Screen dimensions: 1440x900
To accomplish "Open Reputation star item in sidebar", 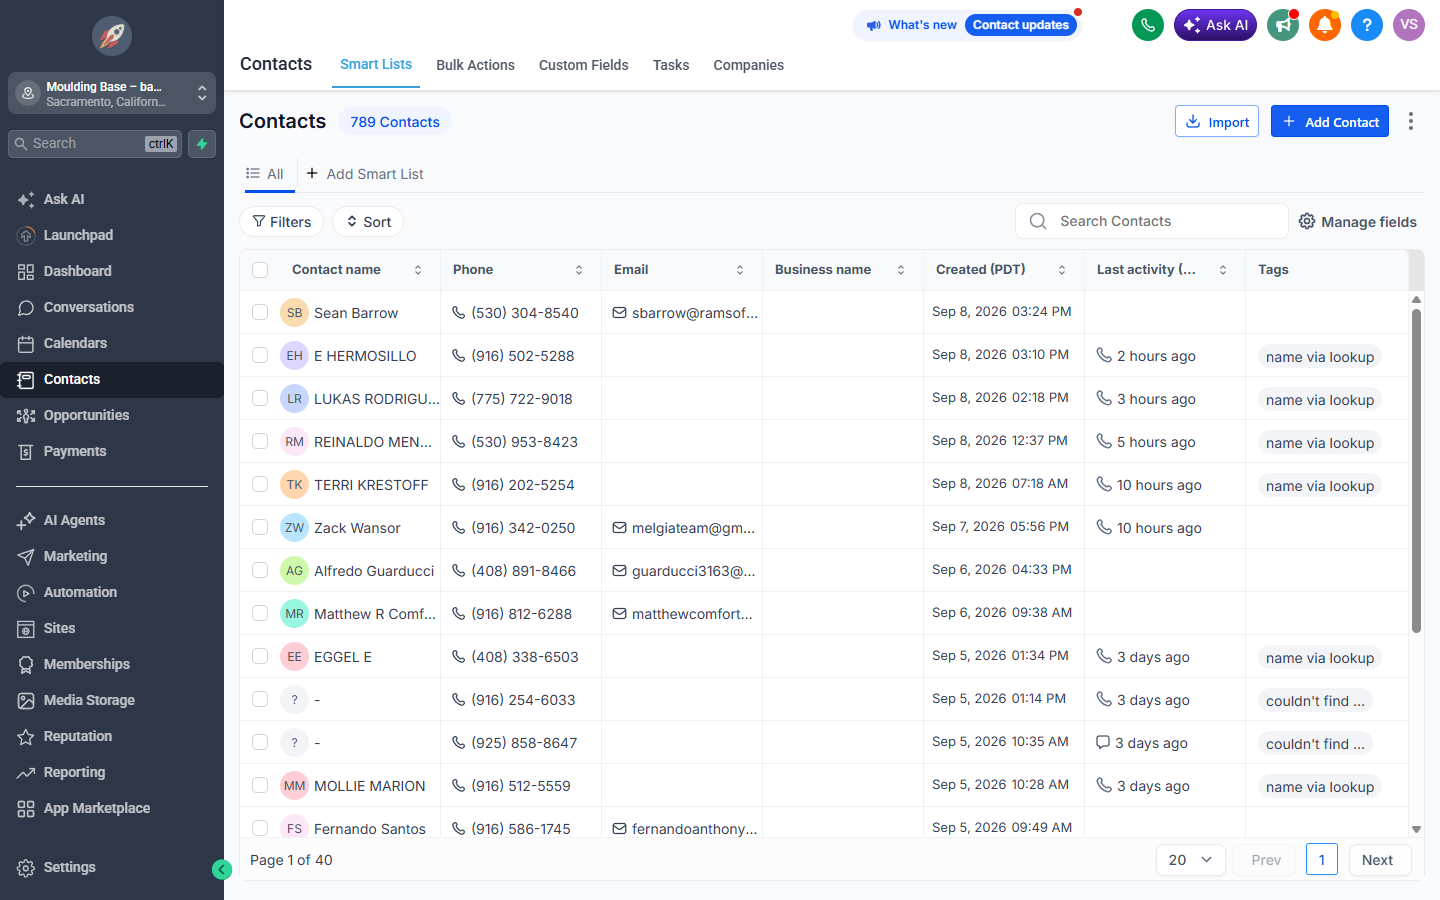I will click(x=112, y=736).
